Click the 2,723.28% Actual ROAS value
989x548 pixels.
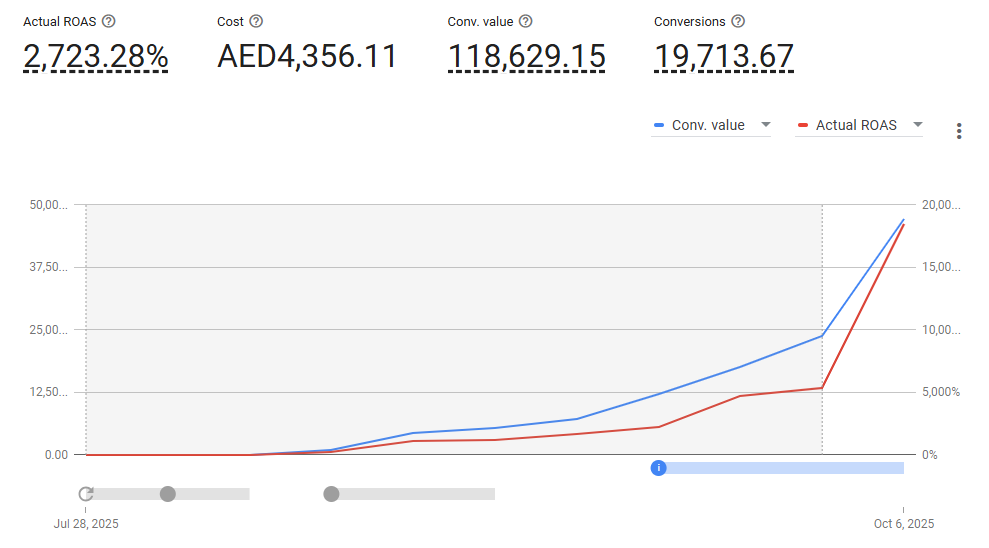coord(95,57)
